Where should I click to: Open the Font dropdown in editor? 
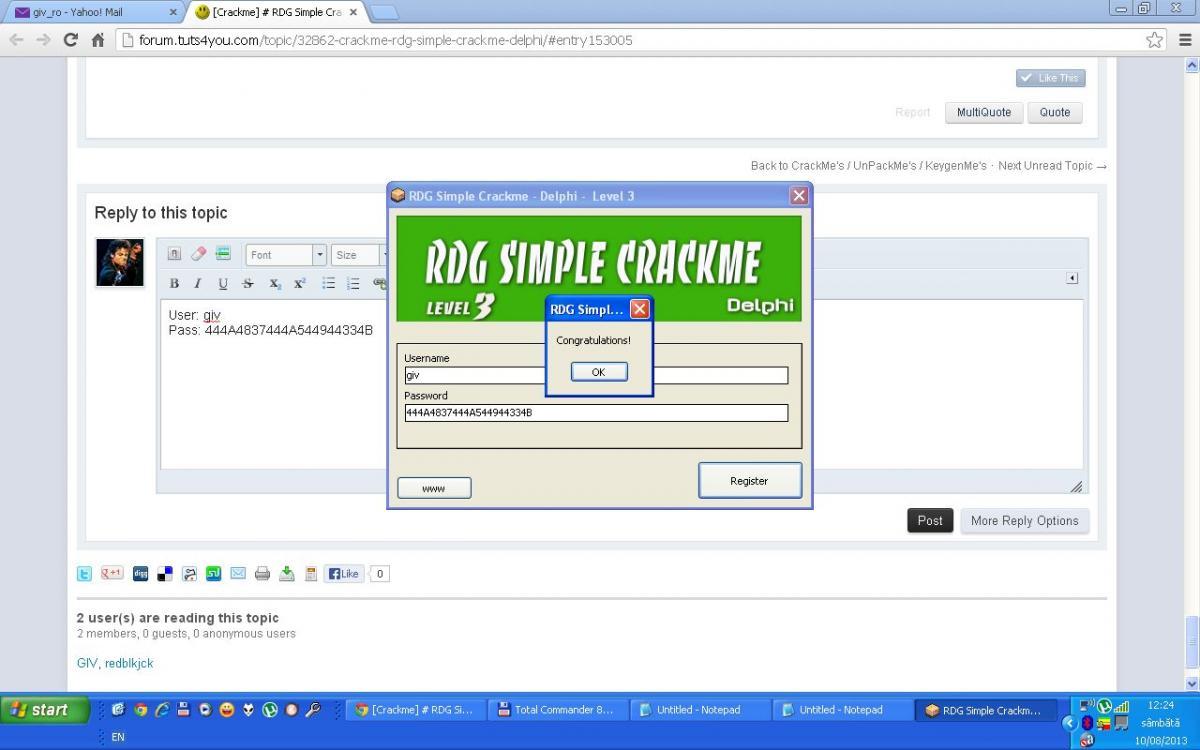pyautogui.click(x=286, y=255)
